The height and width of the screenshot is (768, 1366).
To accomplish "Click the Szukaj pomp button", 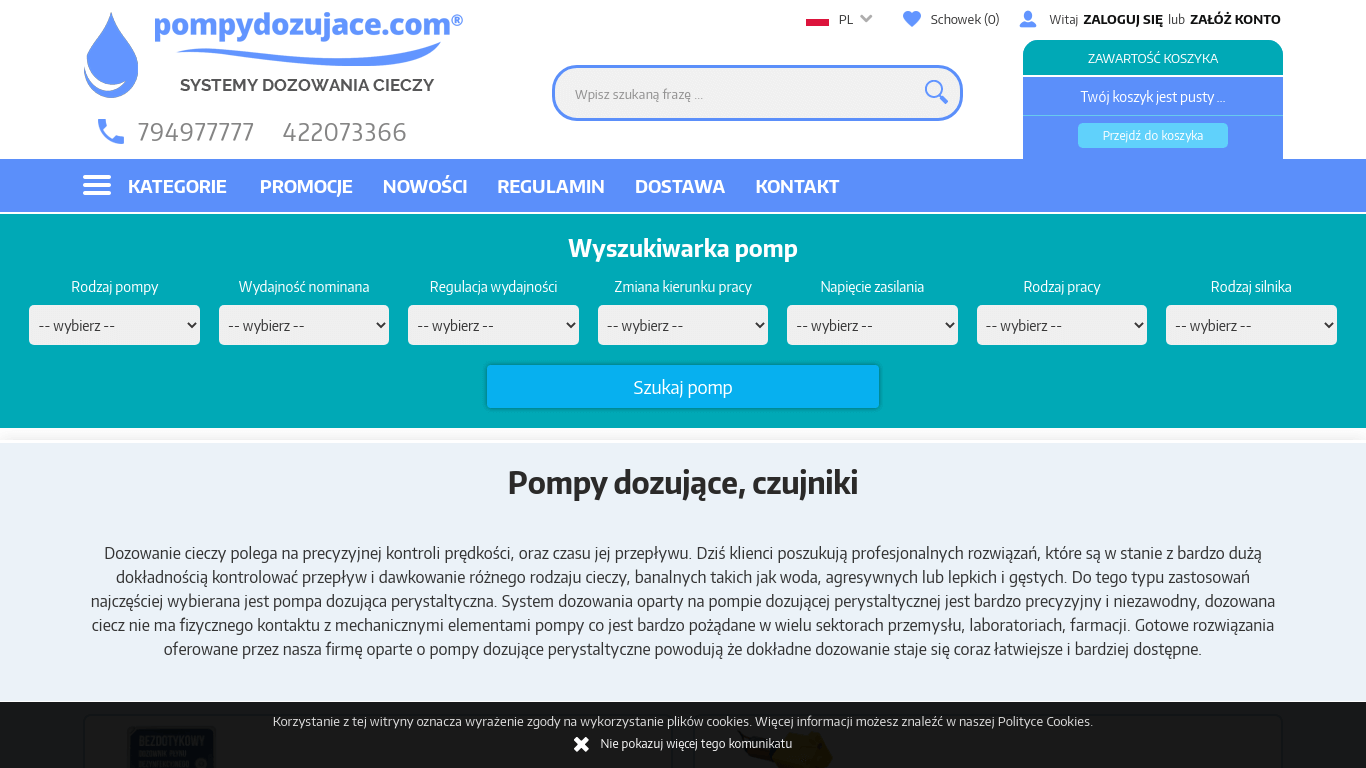I will coord(683,386).
